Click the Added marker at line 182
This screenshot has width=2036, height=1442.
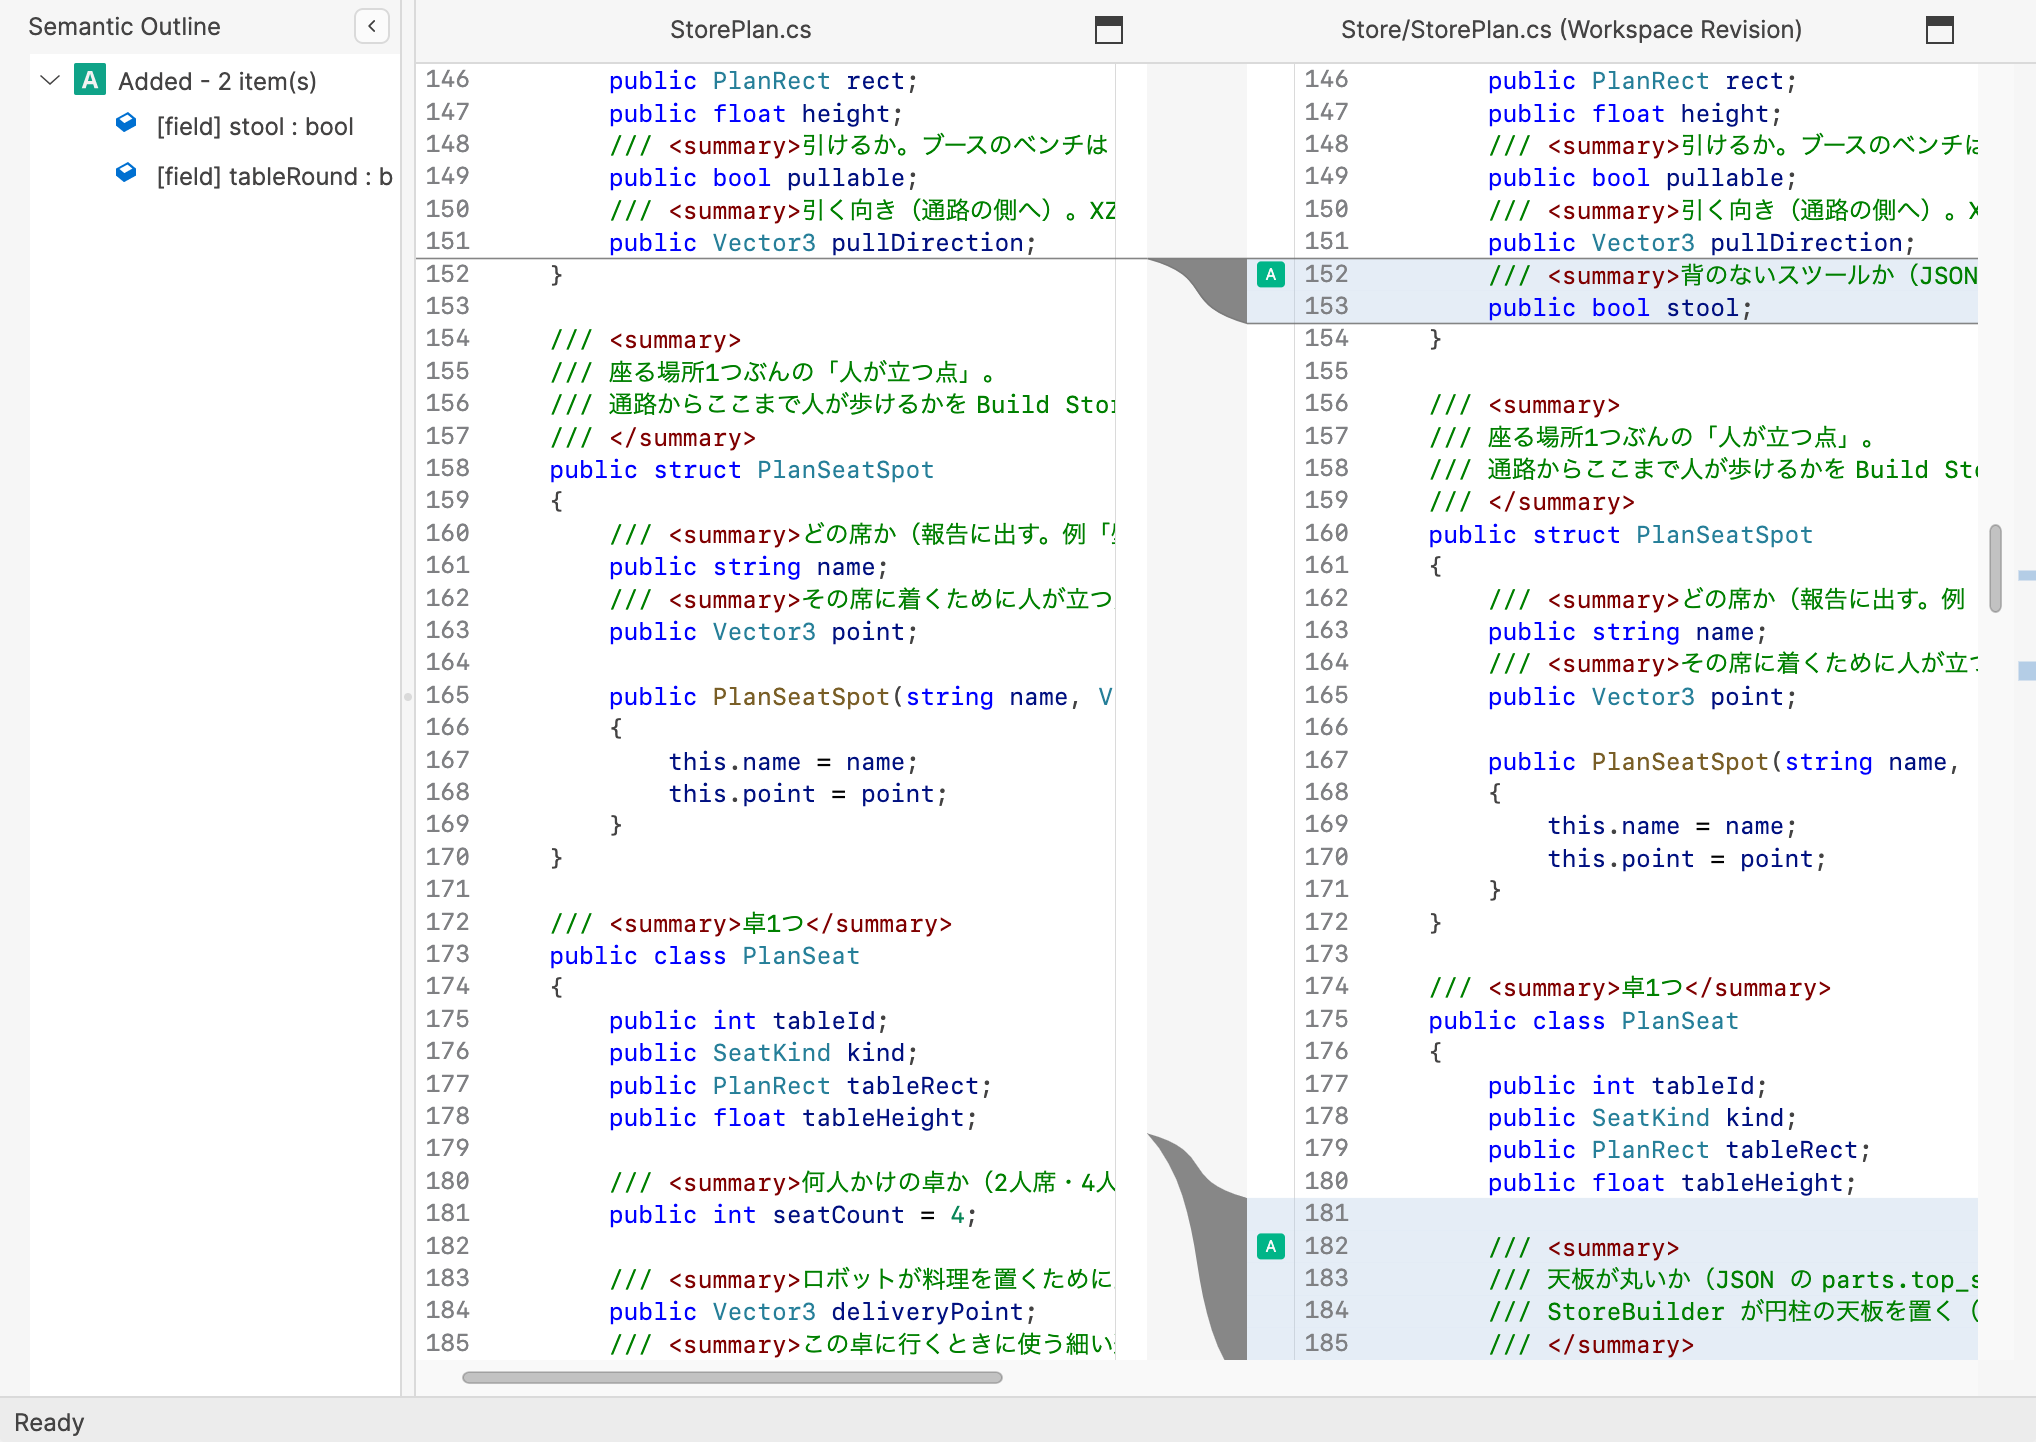1271,1246
